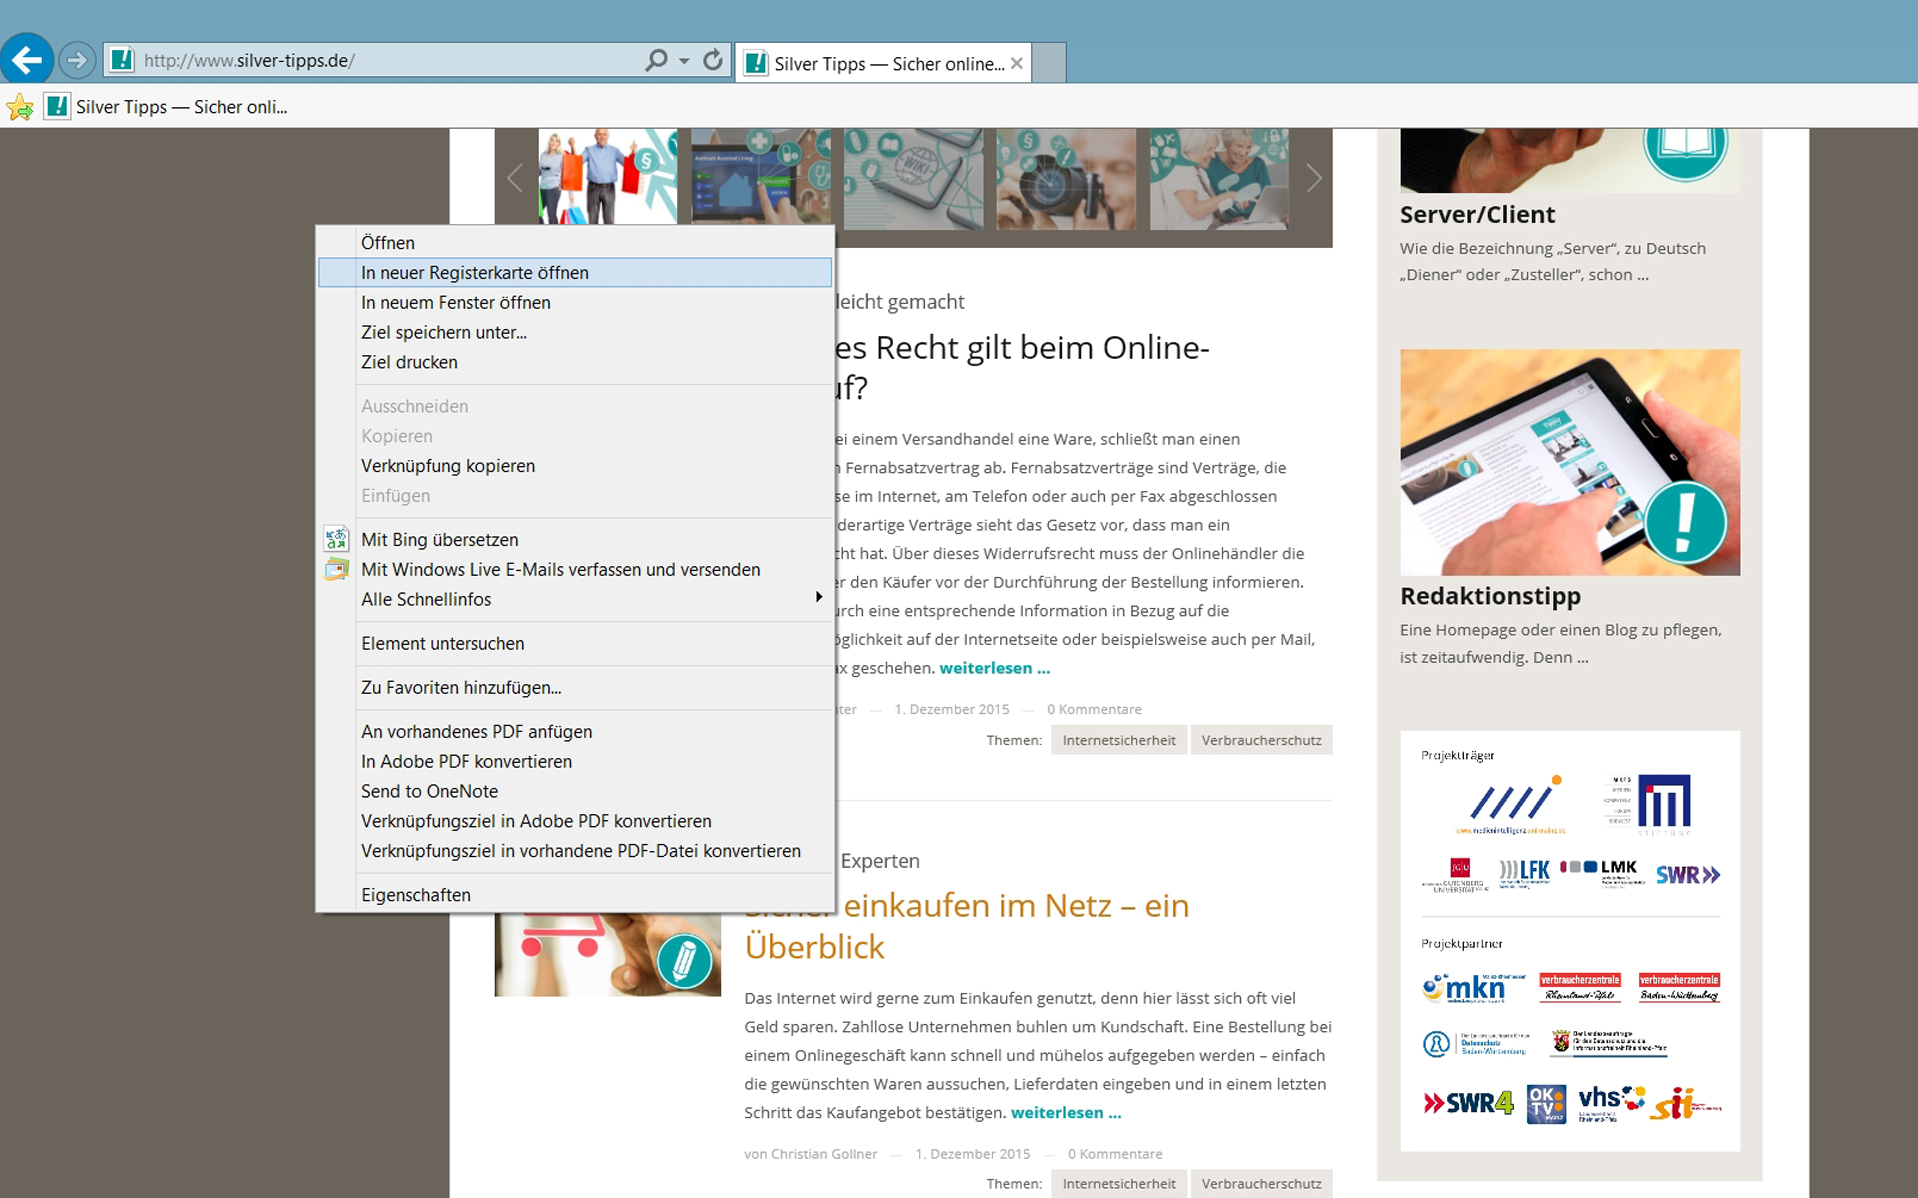Open a new blank tab
Image resolution: width=1918 pixels, height=1198 pixels.
pos(1048,63)
